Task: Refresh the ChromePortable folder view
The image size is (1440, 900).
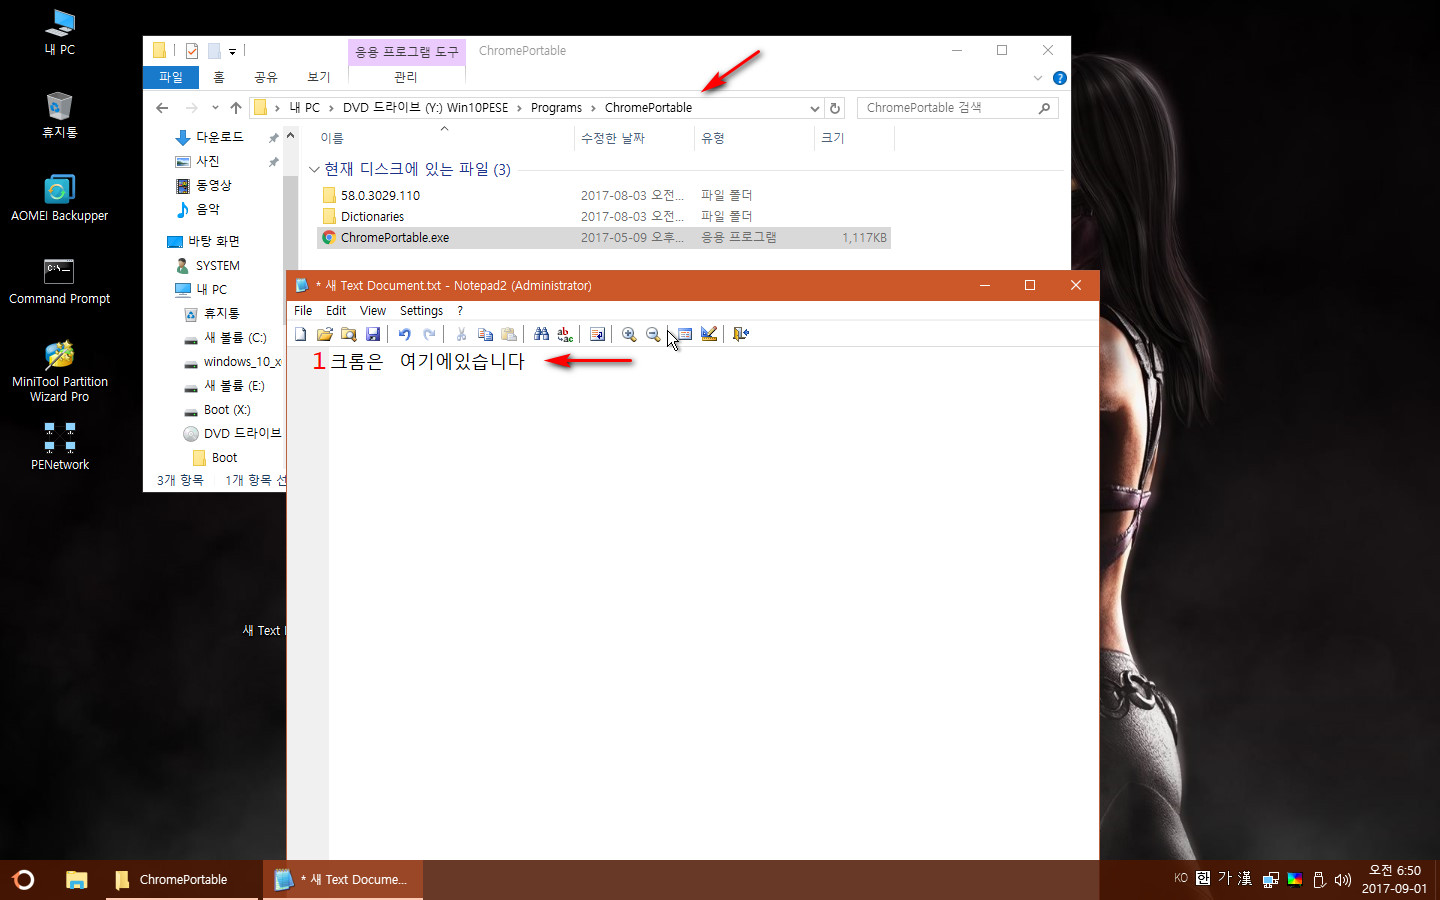Action: pyautogui.click(x=835, y=108)
